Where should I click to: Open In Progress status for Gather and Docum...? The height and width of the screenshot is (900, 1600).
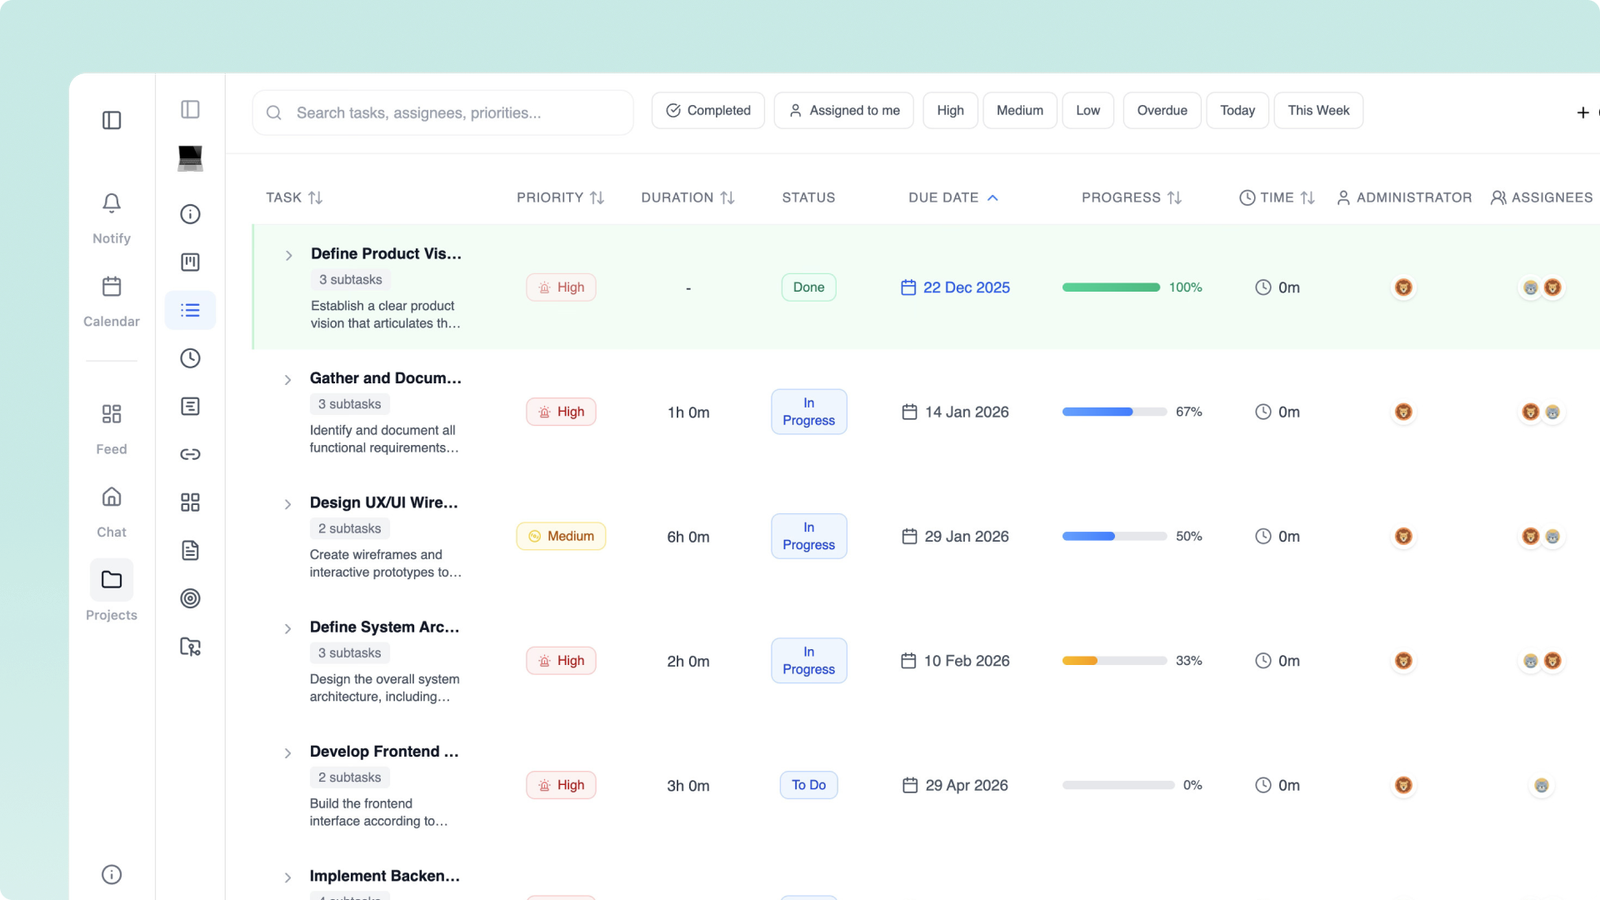click(x=809, y=412)
